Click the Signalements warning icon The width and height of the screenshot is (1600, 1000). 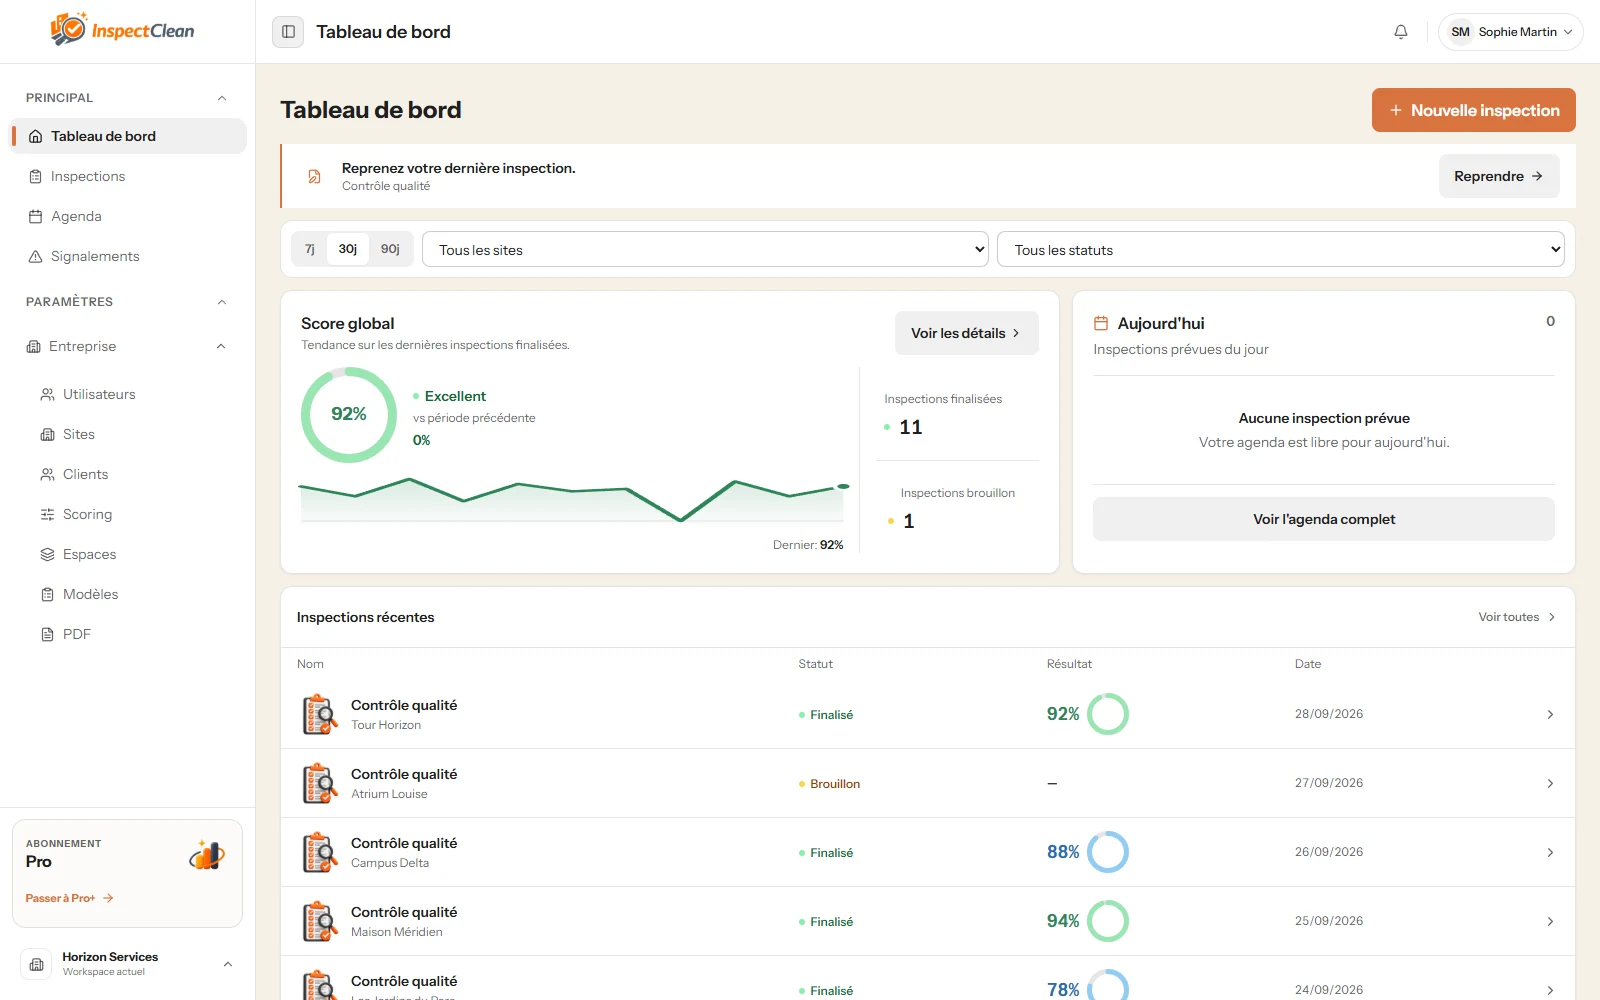tap(36, 256)
